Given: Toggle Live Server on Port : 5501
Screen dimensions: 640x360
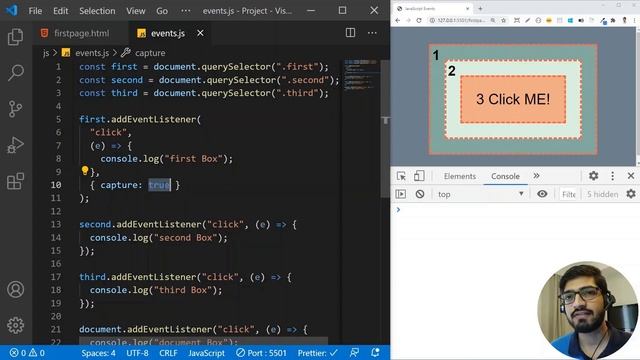Looking at the screenshot, I should click(x=261, y=353).
